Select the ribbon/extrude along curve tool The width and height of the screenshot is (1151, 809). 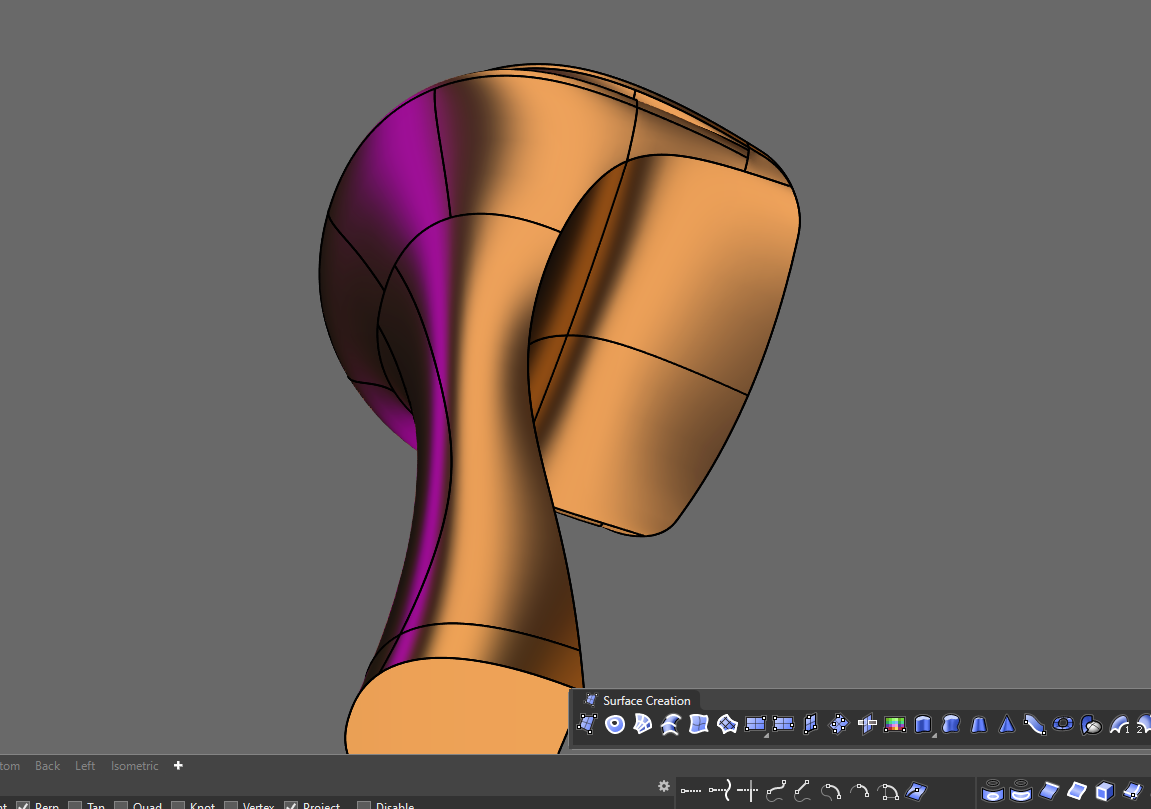tap(1034, 725)
